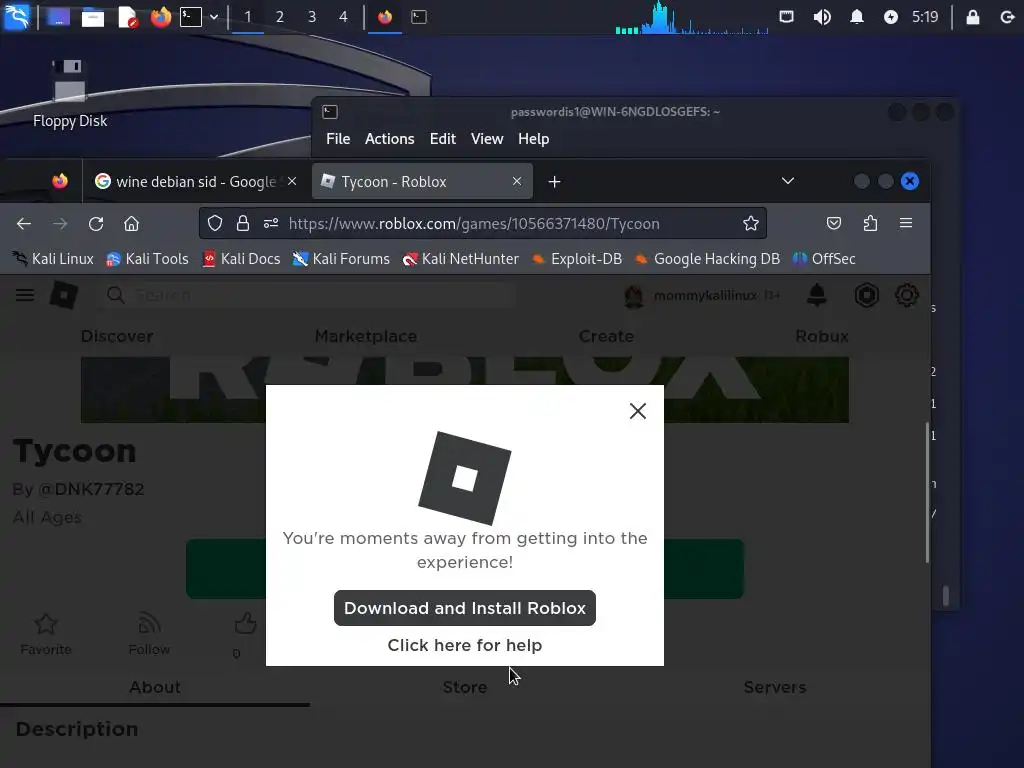Screen dimensions: 1024x768
Task: Select Firefox window in the taskbar
Action: click(x=385, y=17)
